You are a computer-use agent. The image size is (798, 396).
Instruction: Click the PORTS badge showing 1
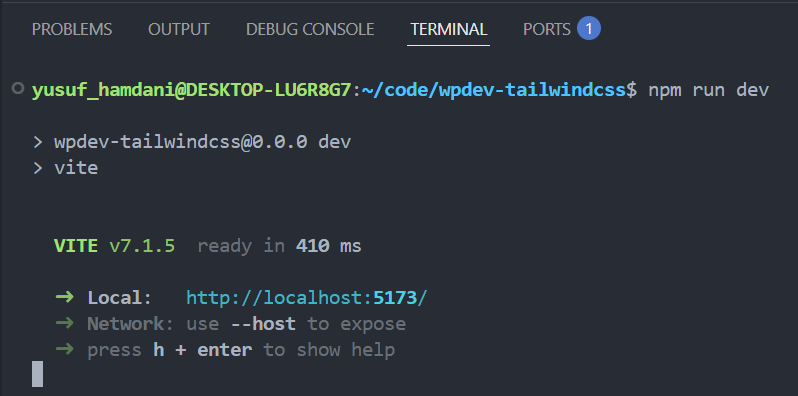(589, 29)
